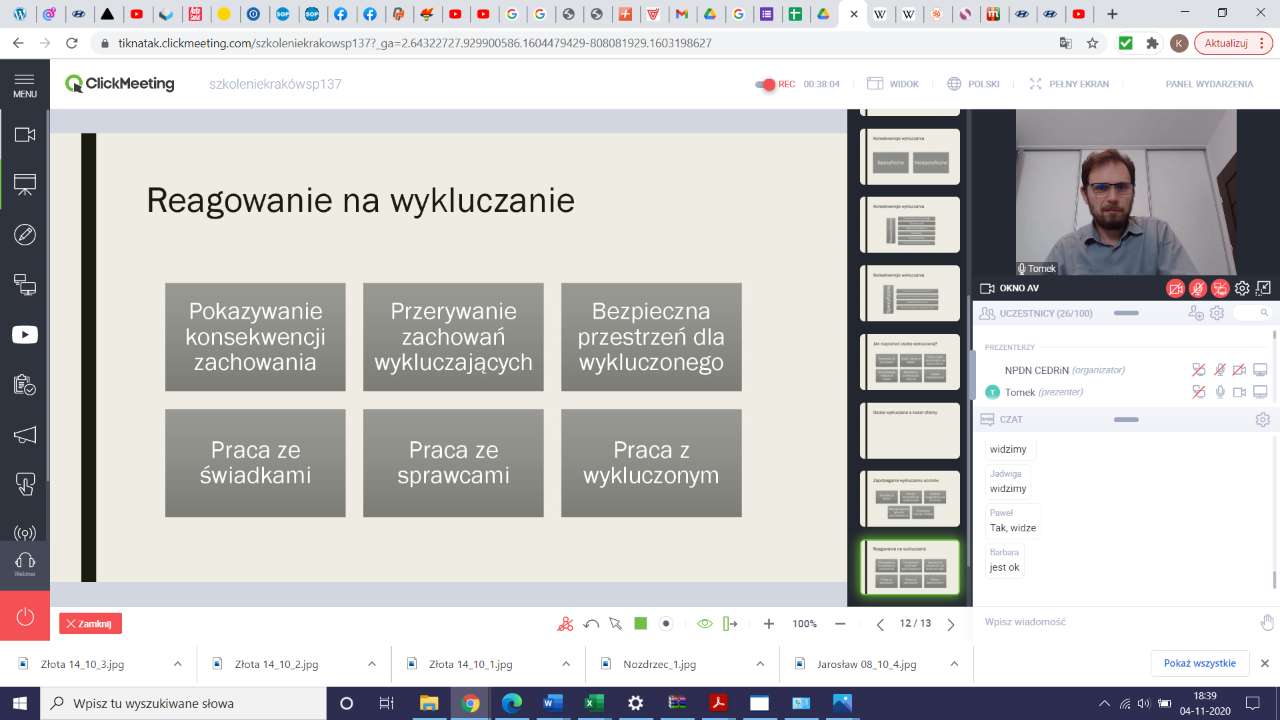Click the invite participant icon
Image resolution: width=1280 pixels, height=720 pixels.
(x=1196, y=313)
